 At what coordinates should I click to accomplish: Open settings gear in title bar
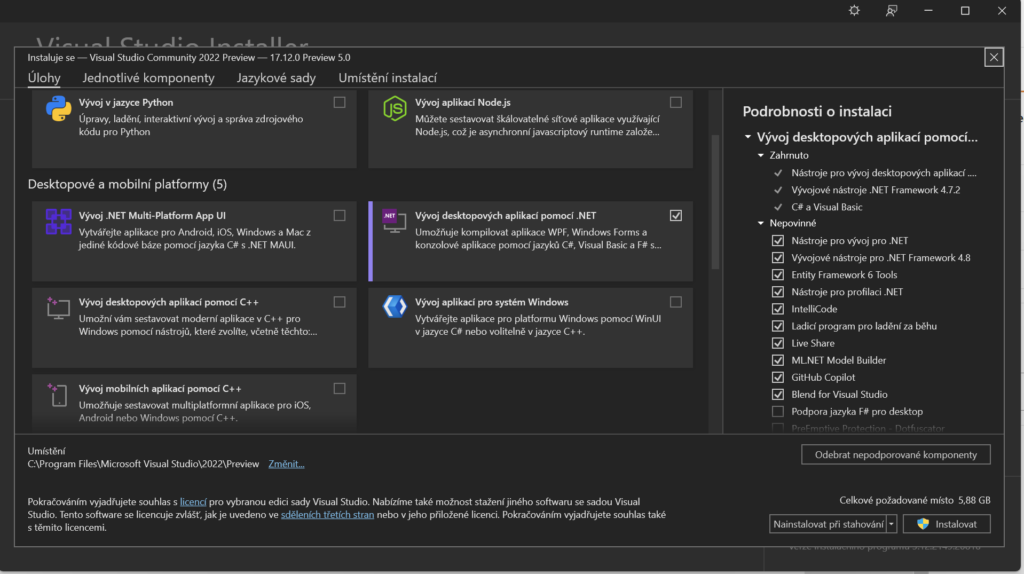(854, 11)
